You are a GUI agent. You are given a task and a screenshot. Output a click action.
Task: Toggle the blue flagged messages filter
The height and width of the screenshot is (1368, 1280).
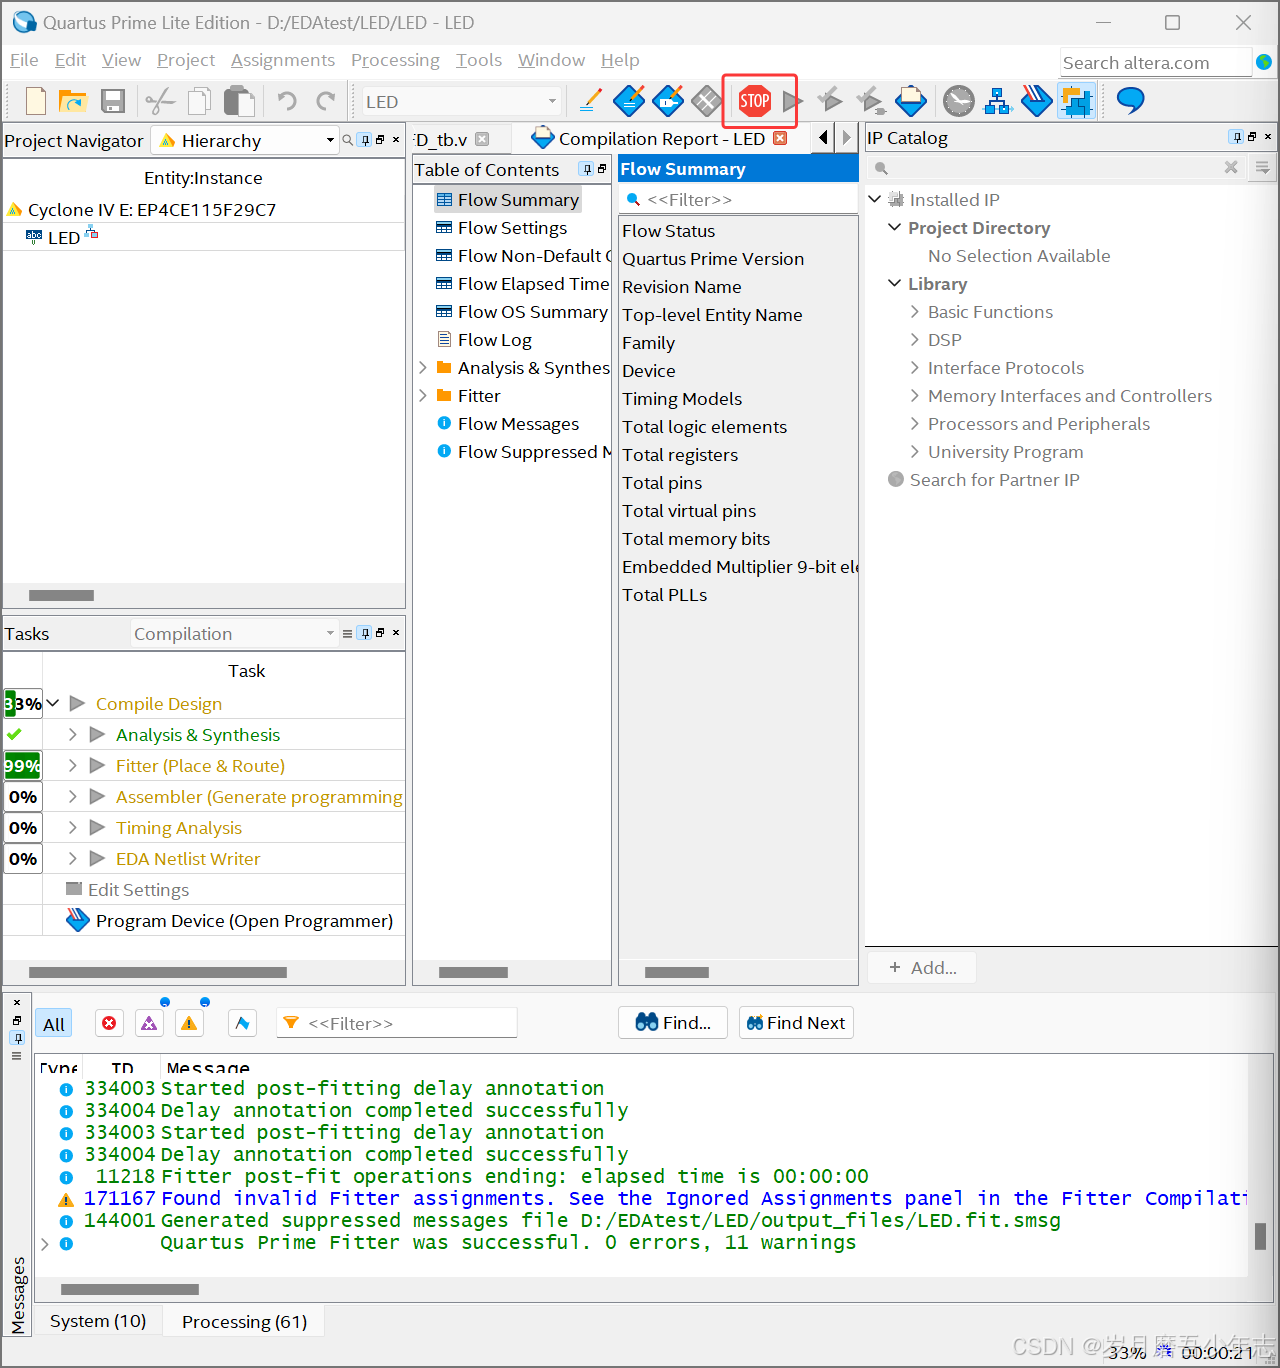[x=242, y=1023]
